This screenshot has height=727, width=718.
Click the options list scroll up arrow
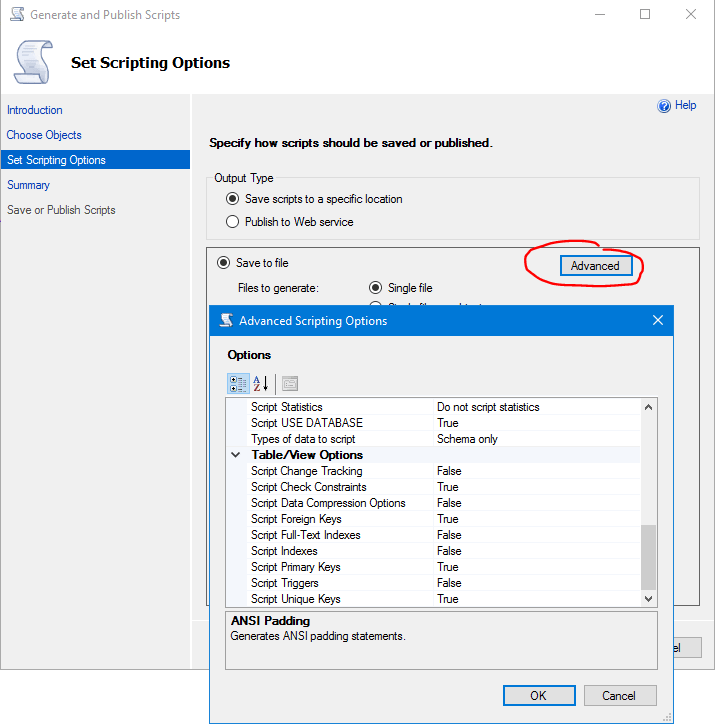click(x=648, y=408)
